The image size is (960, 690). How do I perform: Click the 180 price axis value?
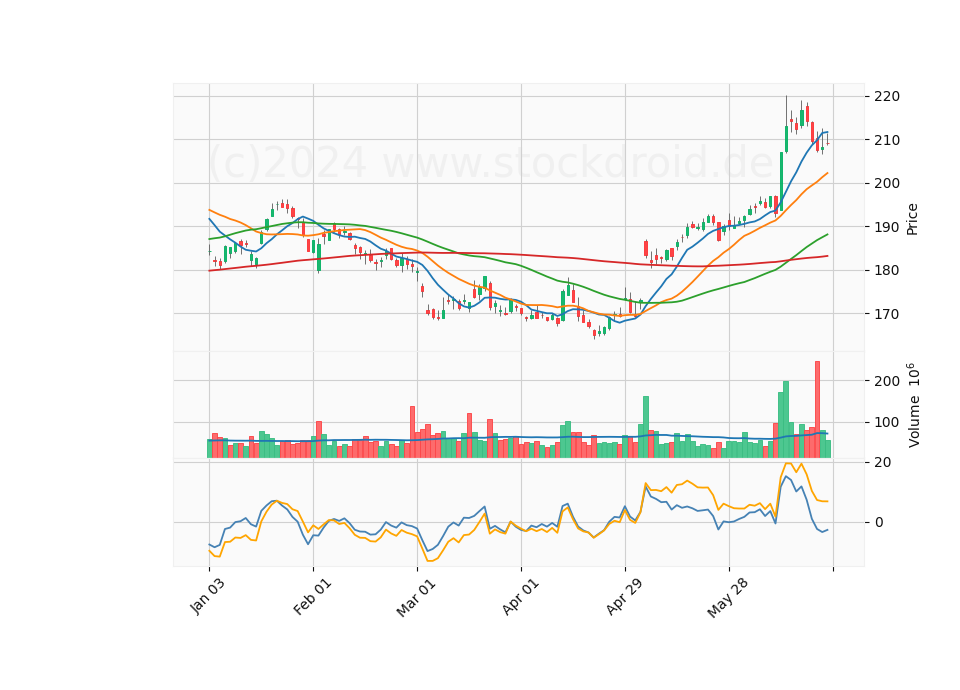(887, 271)
